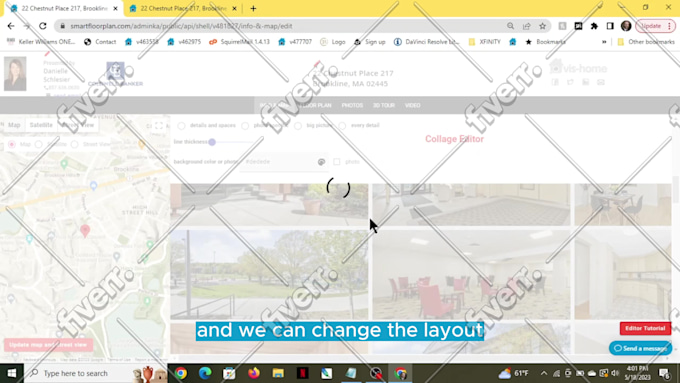Click the background color picker icon
Screen dimensions: 680x383
click(321, 162)
